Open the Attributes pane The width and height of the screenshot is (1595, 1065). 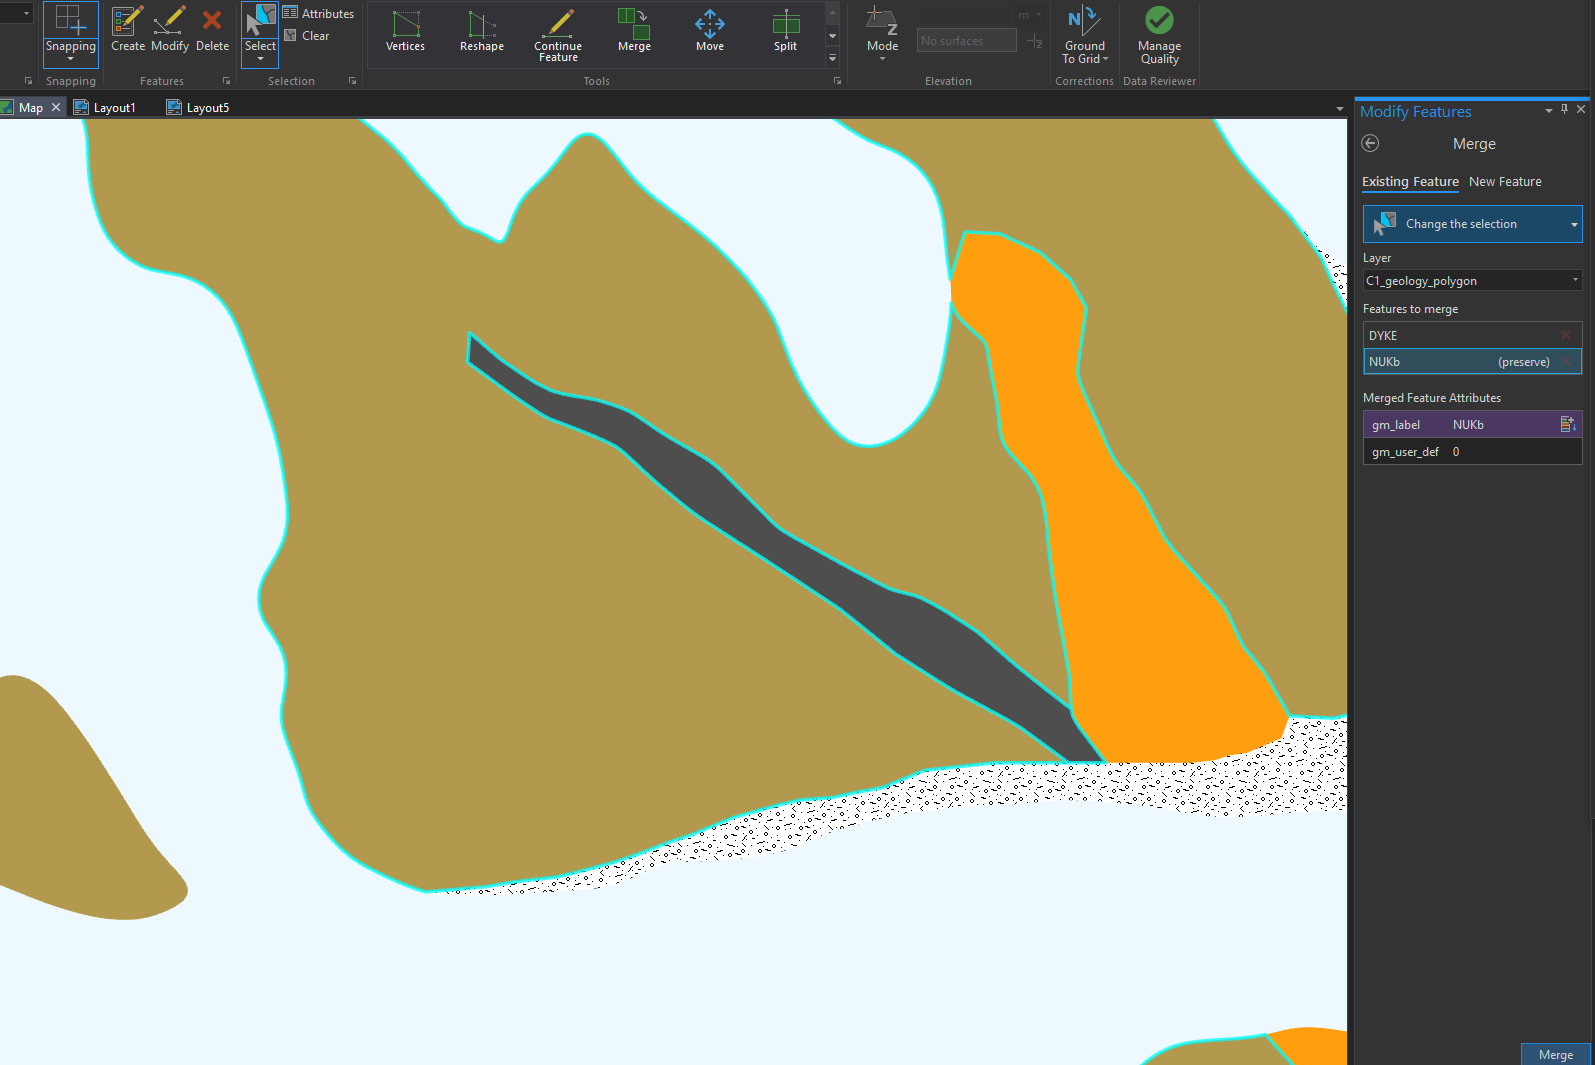318,13
